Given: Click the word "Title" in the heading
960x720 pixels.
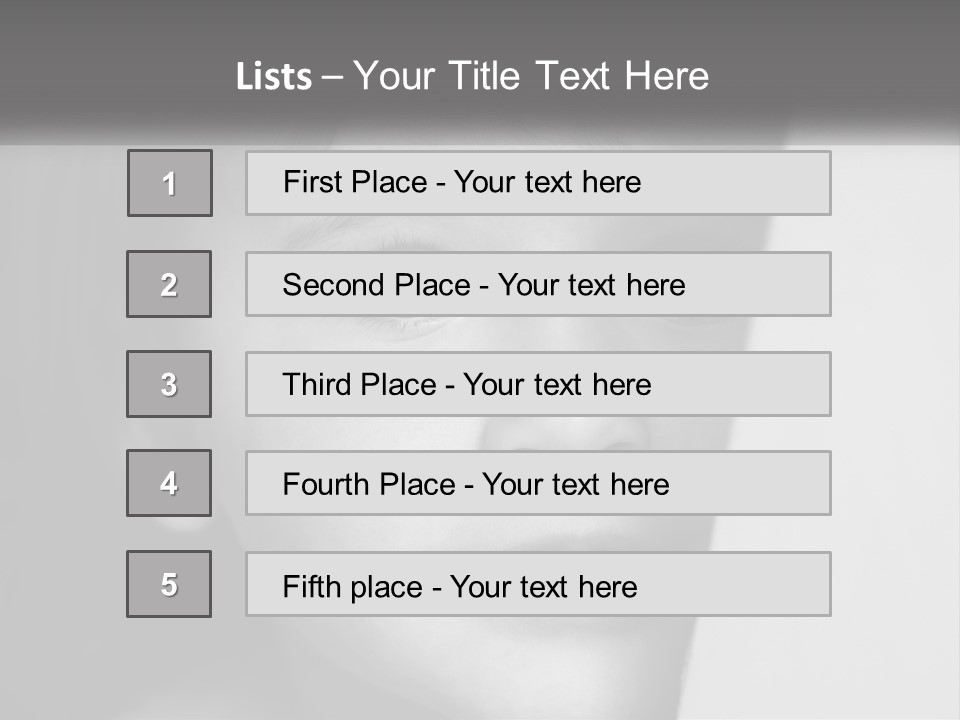Looking at the screenshot, I should [486, 77].
